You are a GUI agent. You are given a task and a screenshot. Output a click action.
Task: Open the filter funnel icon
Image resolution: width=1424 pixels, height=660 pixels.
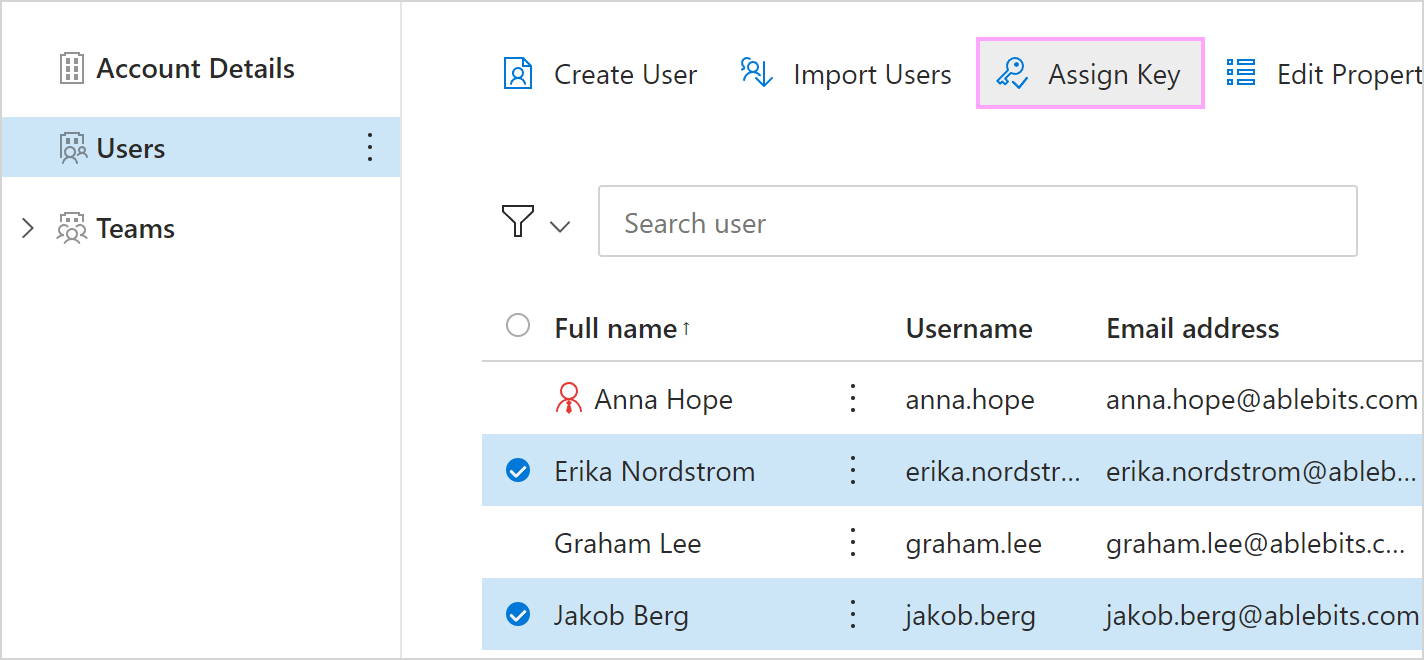pyautogui.click(x=517, y=222)
